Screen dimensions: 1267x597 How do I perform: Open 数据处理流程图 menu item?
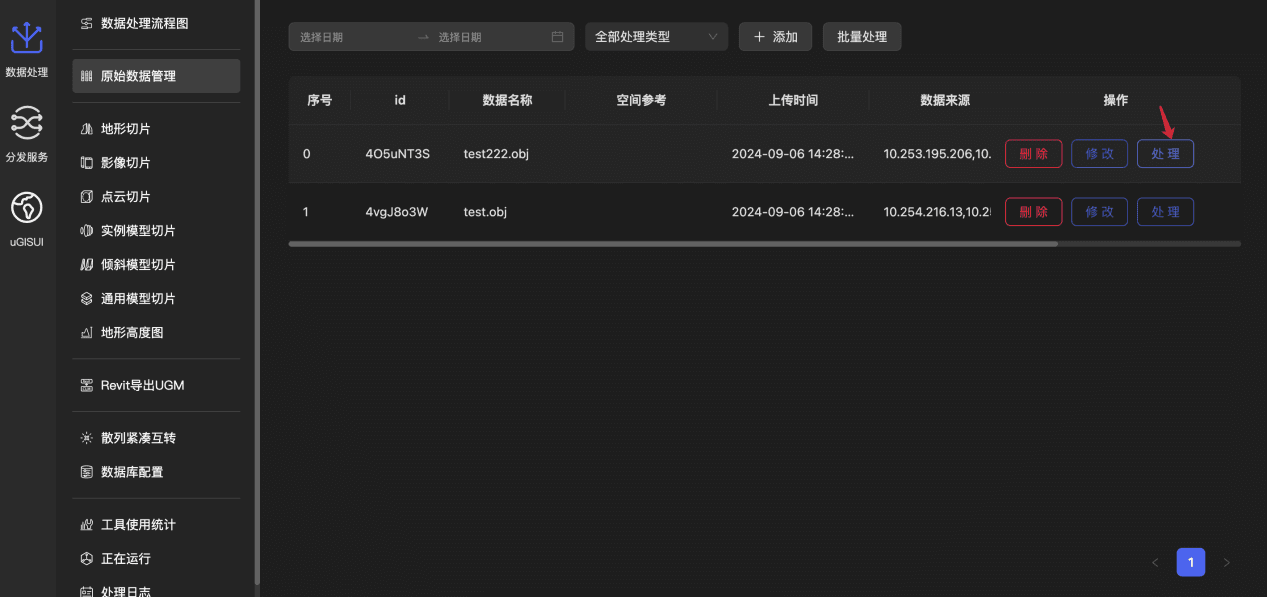point(144,23)
